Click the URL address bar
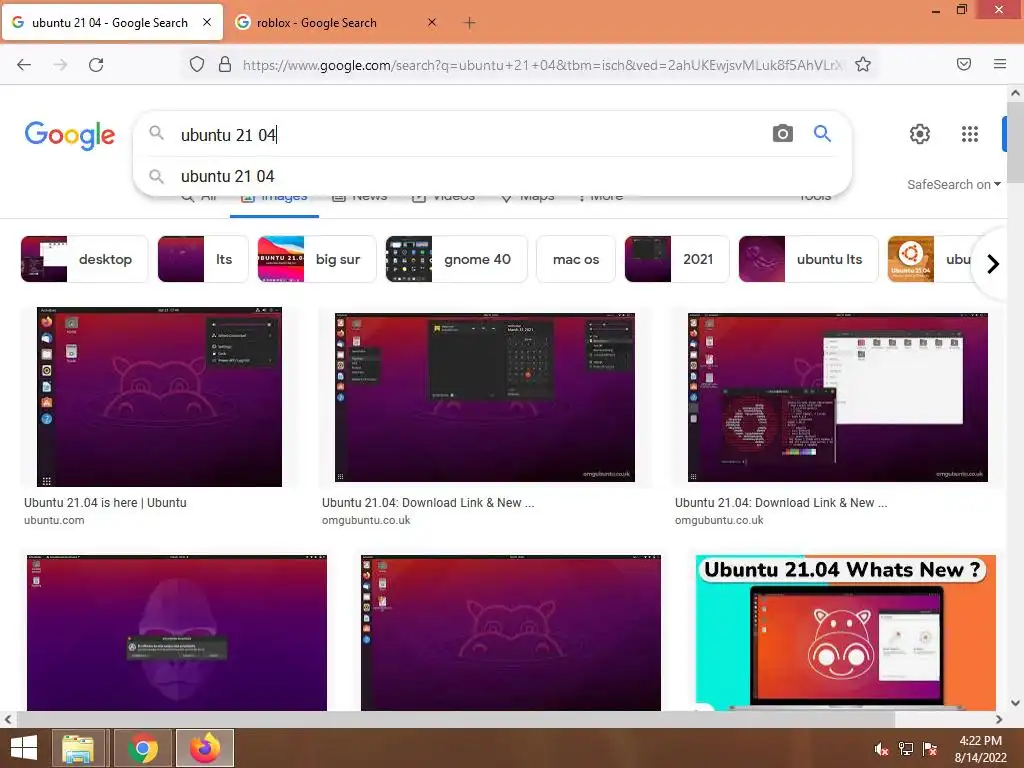Image resolution: width=1024 pixels, height=768 pixels. tap(542, 65)
